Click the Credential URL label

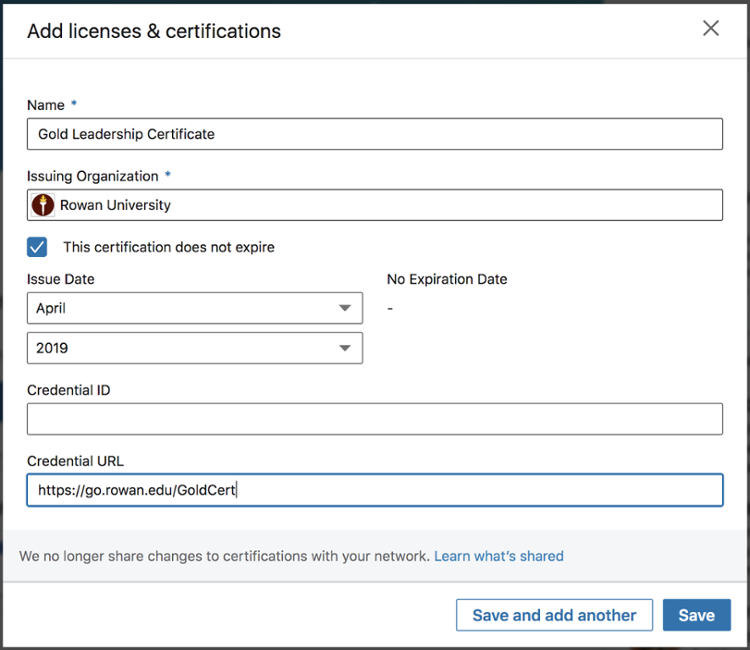(x=75, y=461)
